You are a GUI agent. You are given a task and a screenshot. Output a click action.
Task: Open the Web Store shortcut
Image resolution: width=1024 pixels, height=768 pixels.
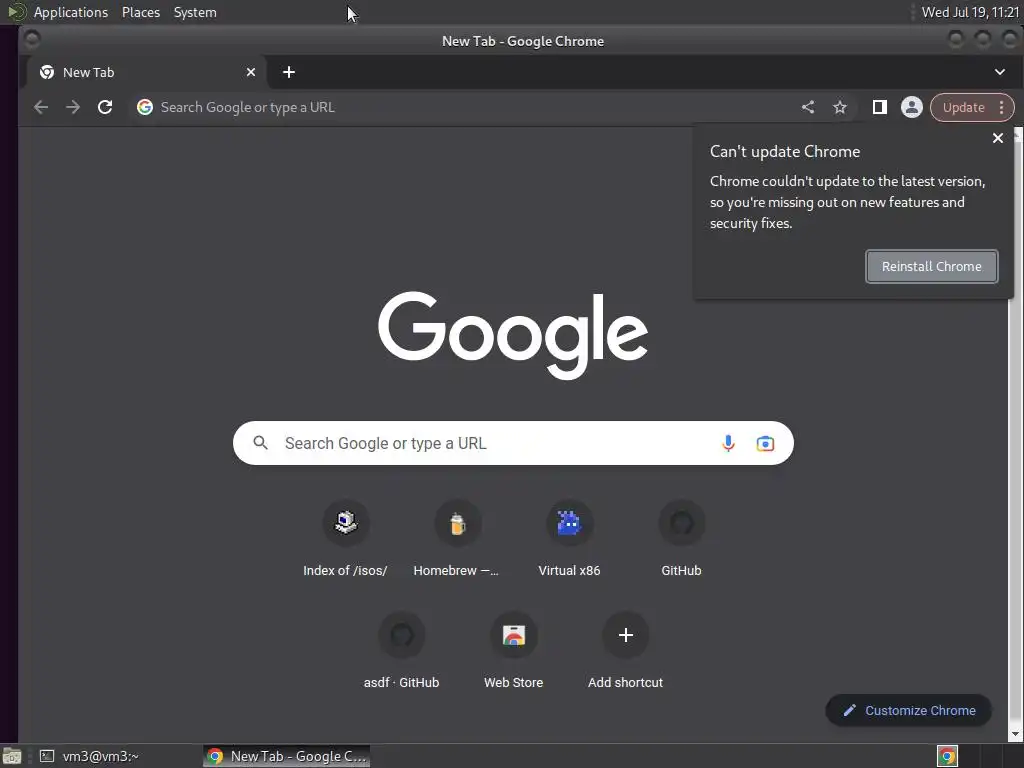[513, 651]
